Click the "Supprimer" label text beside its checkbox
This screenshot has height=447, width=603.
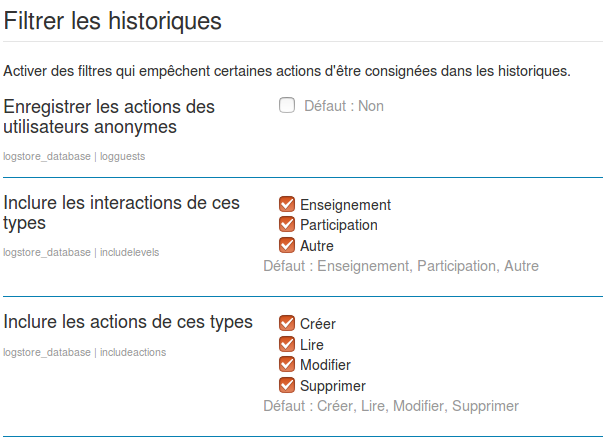(332, 386)
